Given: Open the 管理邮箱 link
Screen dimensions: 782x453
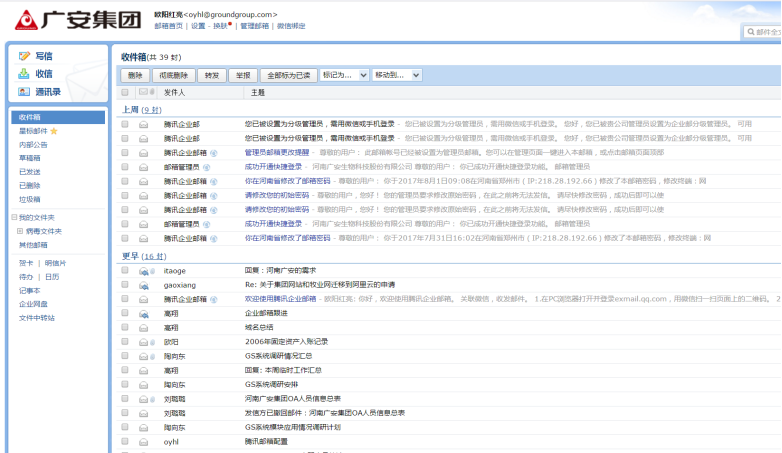Looking at the screenshot, I should 254,26.
